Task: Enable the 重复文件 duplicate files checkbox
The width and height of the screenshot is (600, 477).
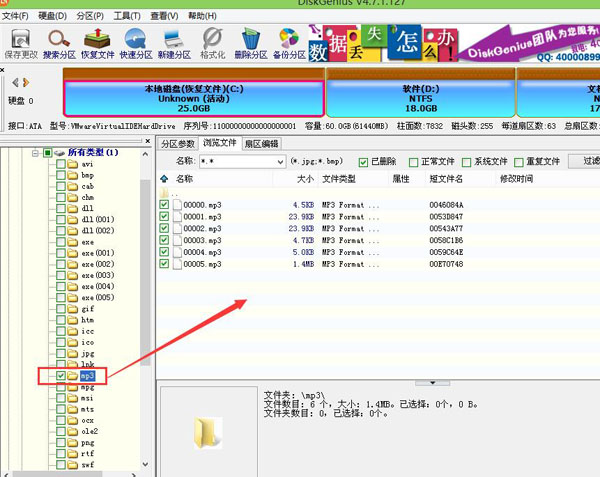Action: tap(518, 162)
